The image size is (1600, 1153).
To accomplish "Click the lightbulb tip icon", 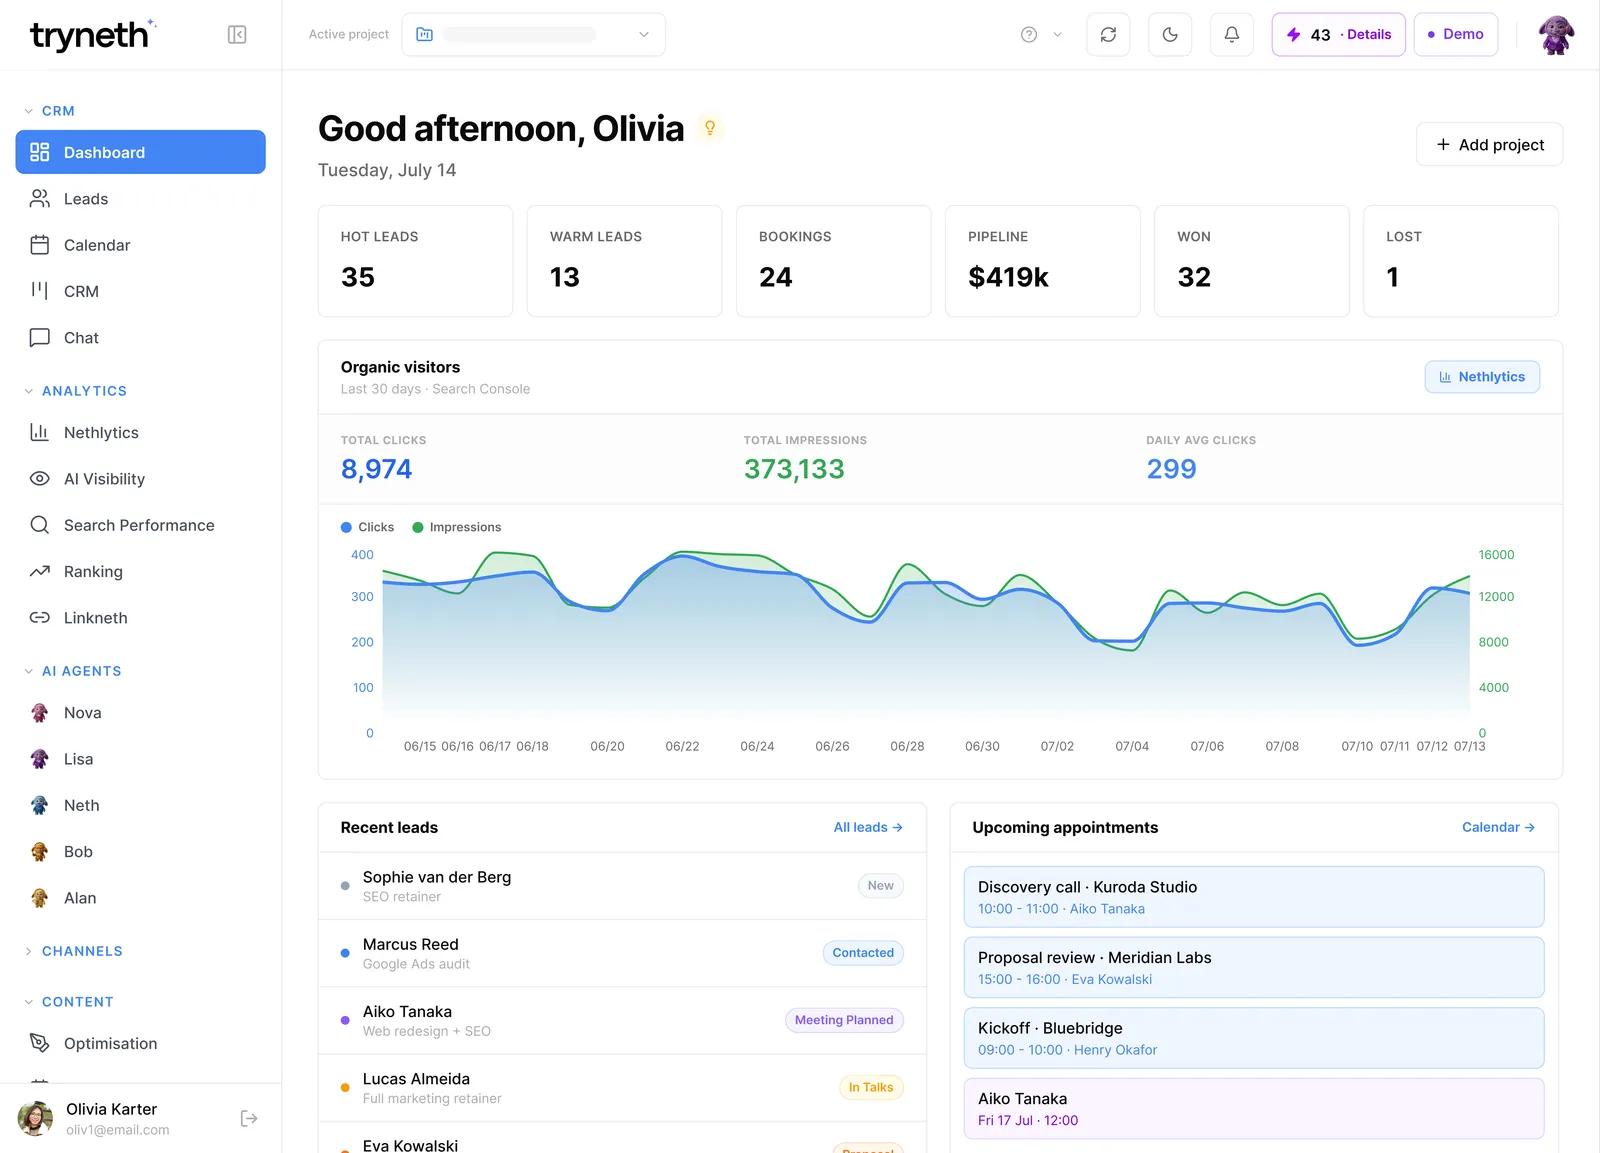I will (x=710, y=128).
